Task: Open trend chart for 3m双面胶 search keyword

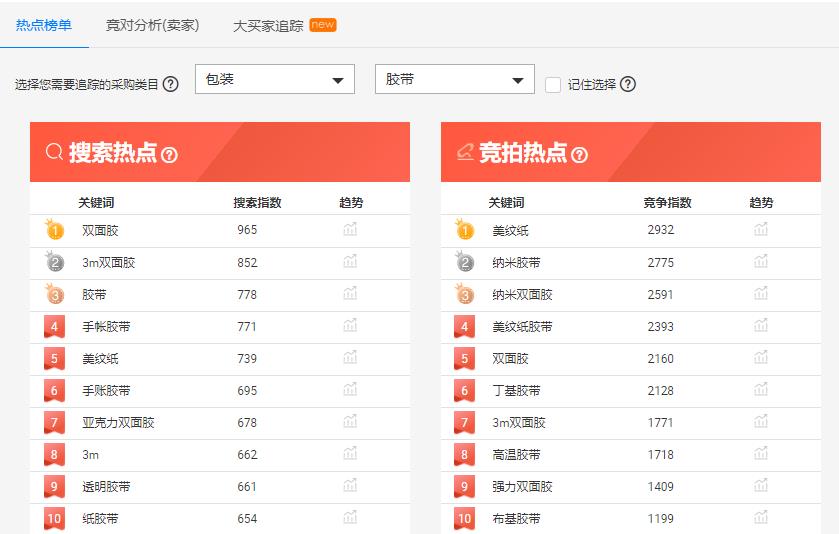Action: coord(350,262)
